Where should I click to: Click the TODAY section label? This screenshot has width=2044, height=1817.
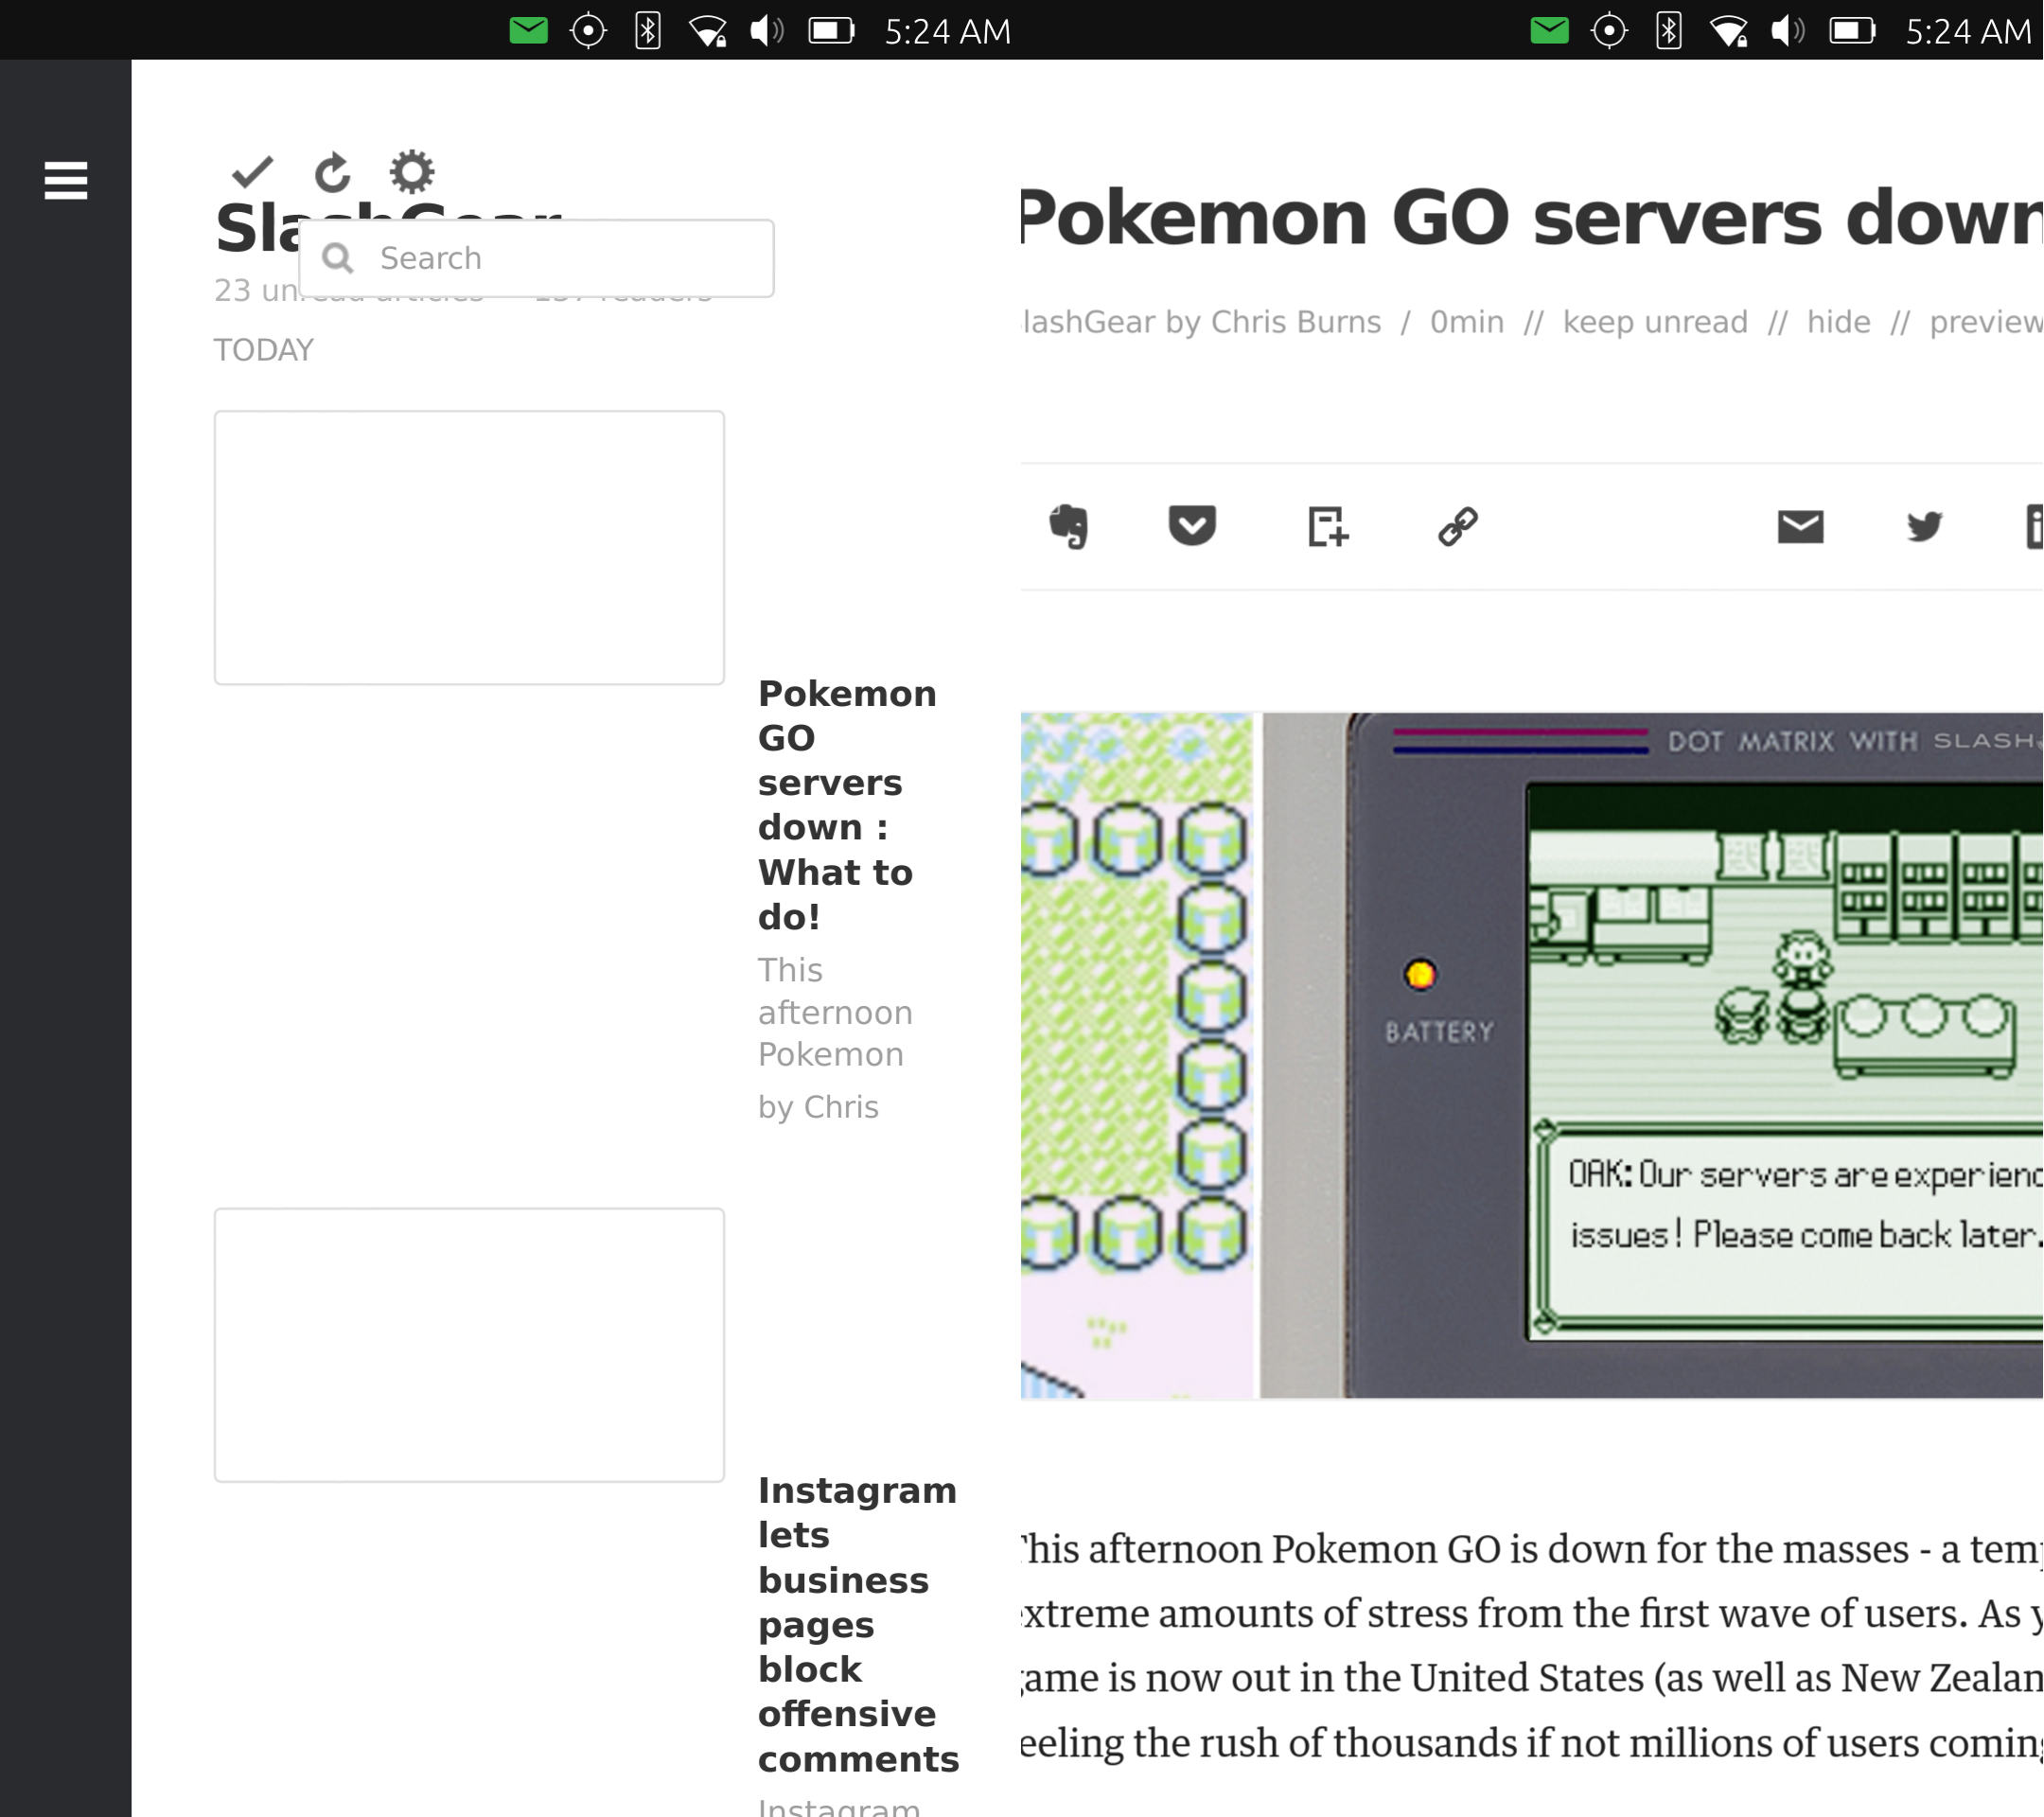(x=264, y=350)
